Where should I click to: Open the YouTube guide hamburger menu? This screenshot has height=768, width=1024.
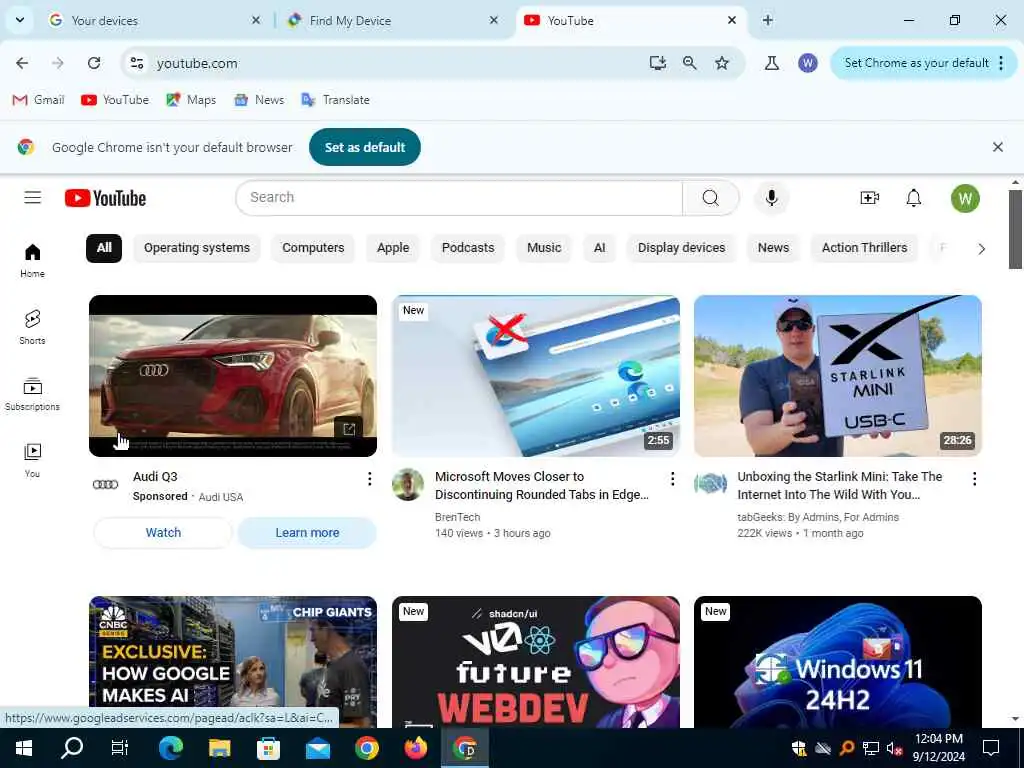point(33,197)
